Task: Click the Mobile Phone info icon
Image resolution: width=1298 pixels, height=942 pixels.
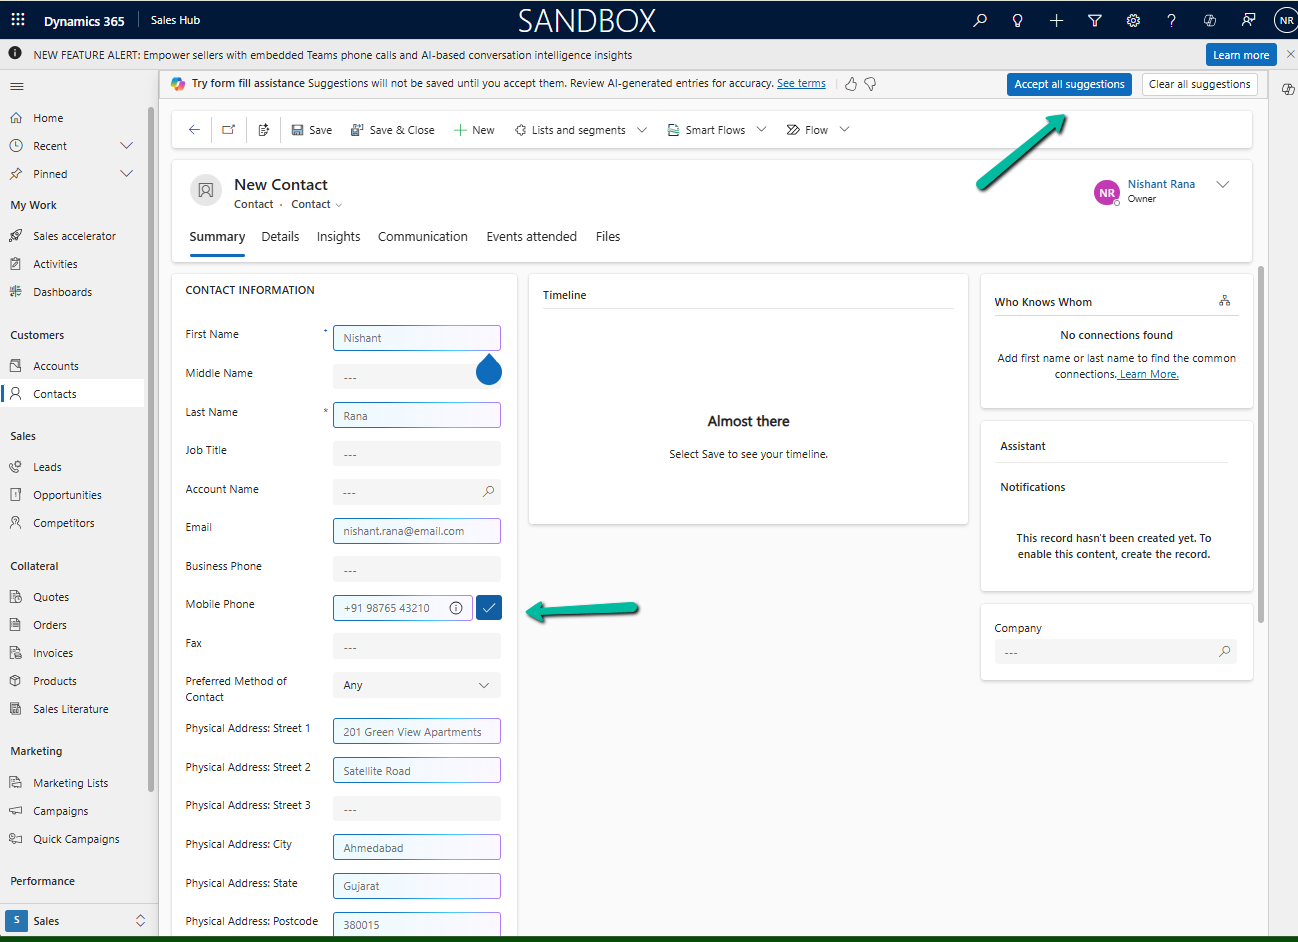Action: [x=456, y=608]
